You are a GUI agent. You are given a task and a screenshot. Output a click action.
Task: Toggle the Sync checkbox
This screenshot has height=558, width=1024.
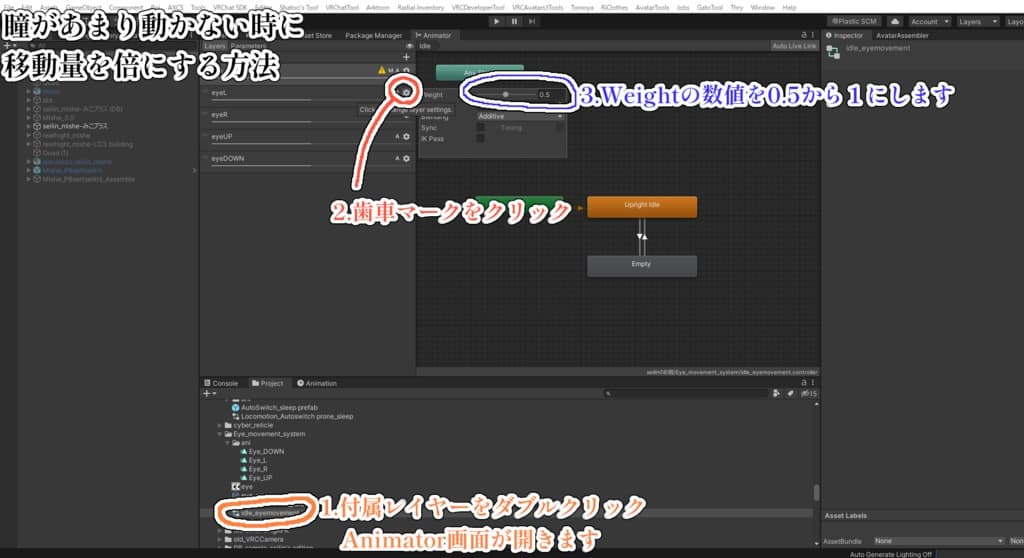(x=481, y=127)
